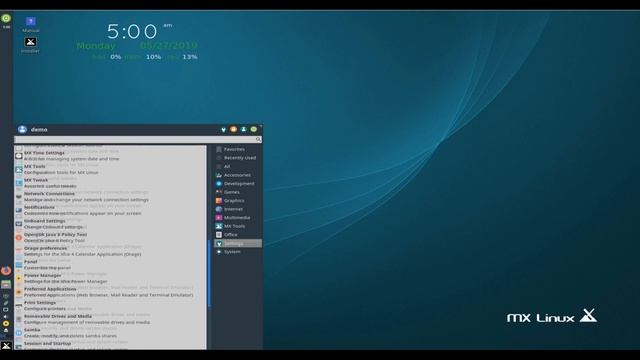Click the green log out icon

[253, 129]
